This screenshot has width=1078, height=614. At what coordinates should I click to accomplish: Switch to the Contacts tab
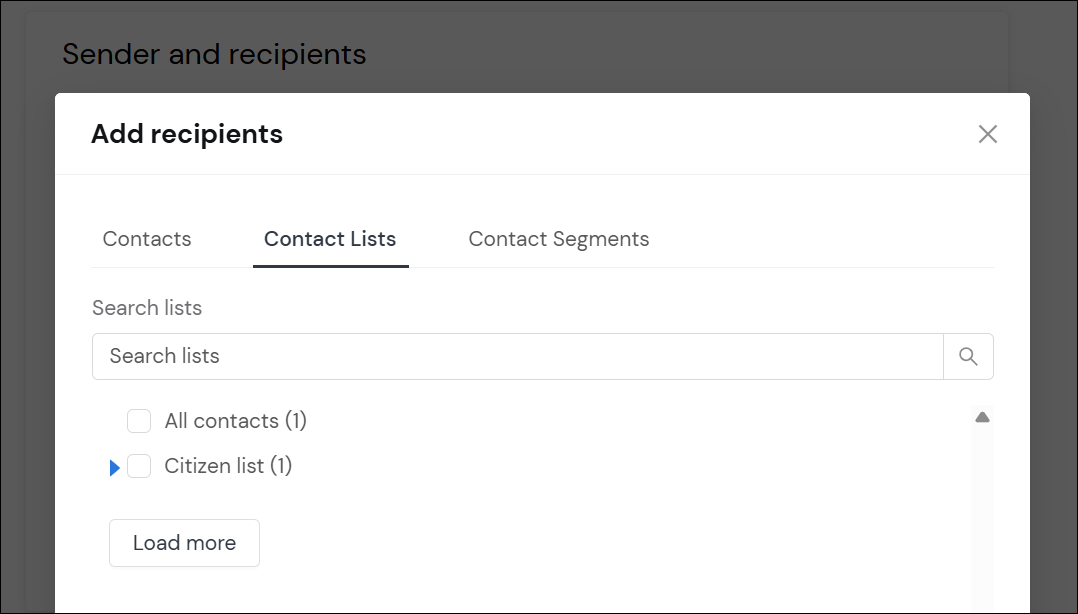(x=146, y=239)
